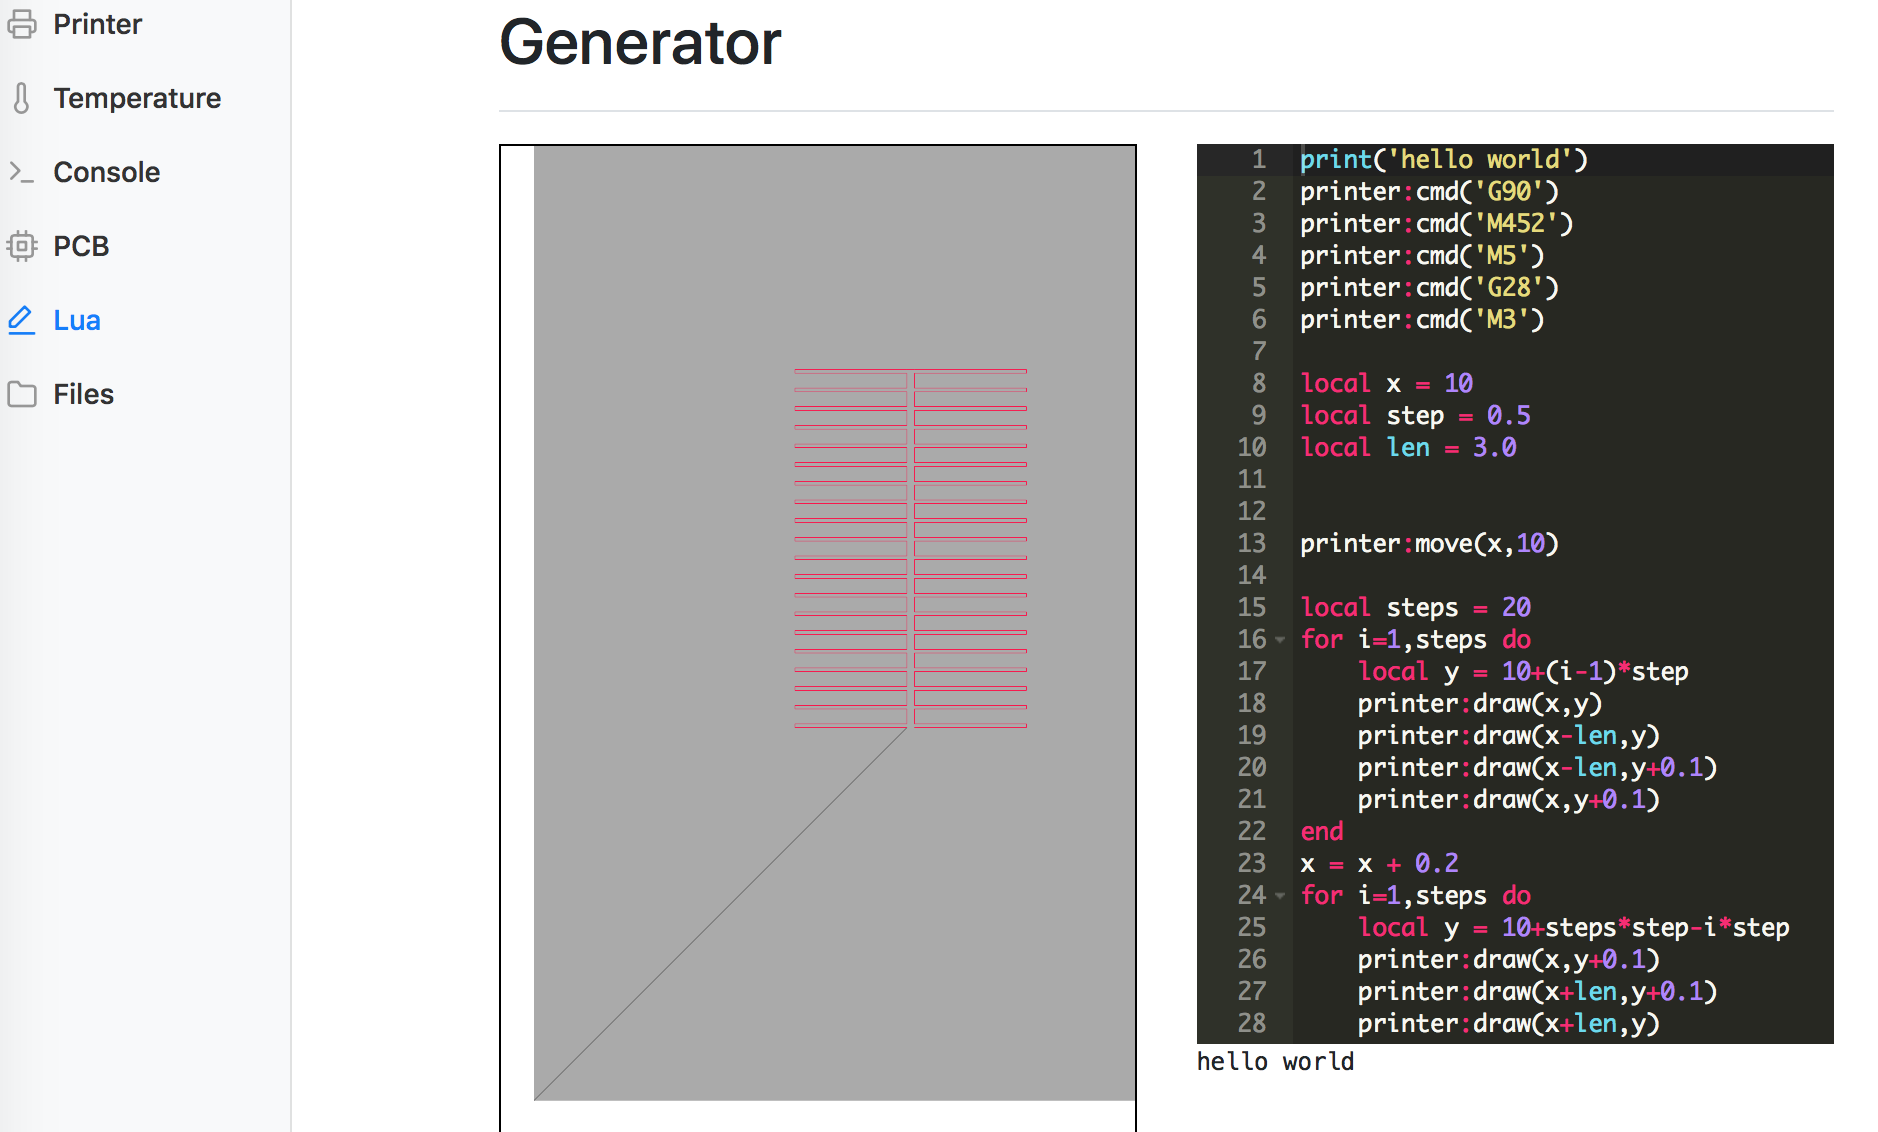
Task: Click the PCB chip icon
Action: click(x=22, y=246)
